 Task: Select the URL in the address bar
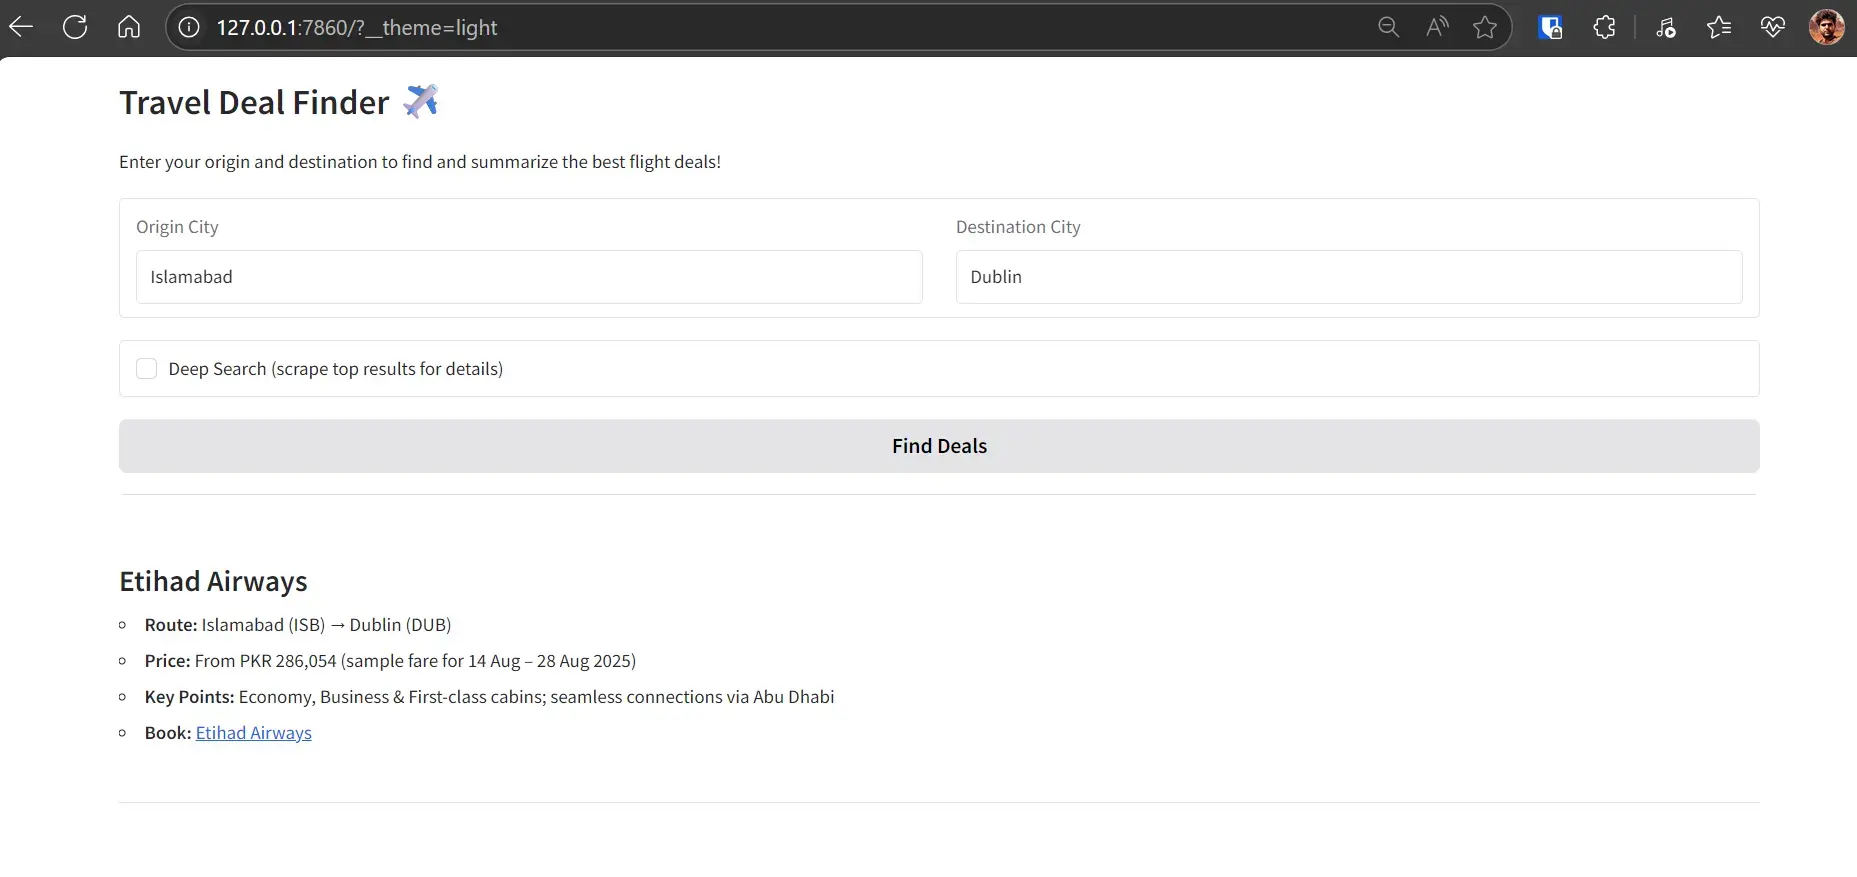click(357, 28)
